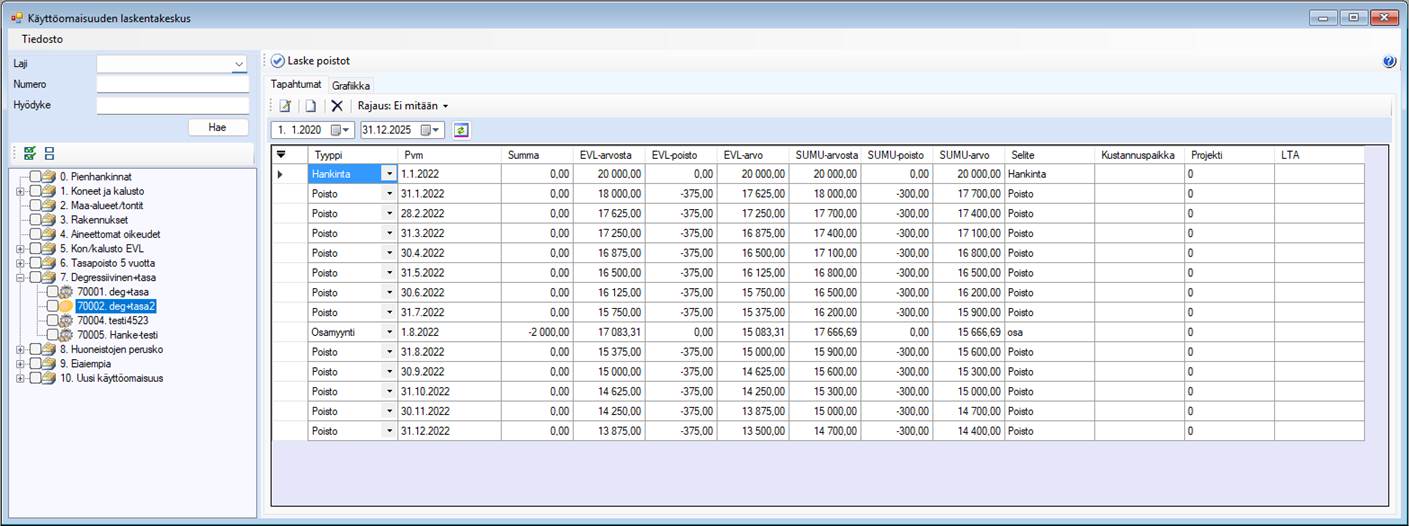Sort by the LTA column header
Image resolution: width=1409 pixels, height=526 pixels.
tap(1319, 155)
